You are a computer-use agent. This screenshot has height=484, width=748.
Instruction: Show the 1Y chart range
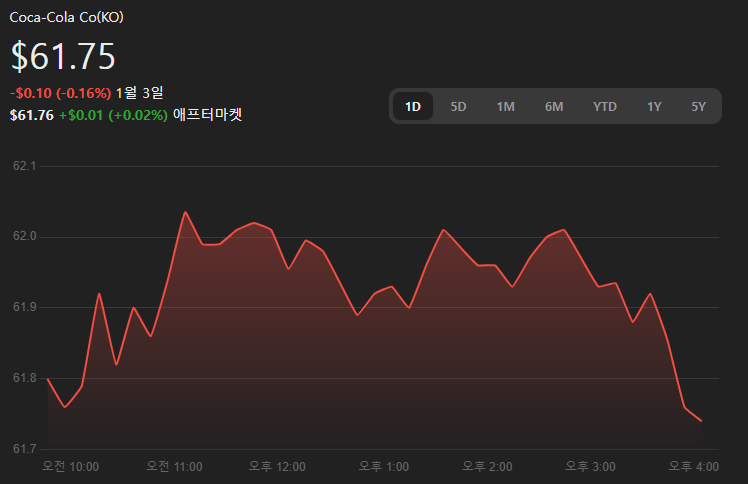(x=654, y=106)
